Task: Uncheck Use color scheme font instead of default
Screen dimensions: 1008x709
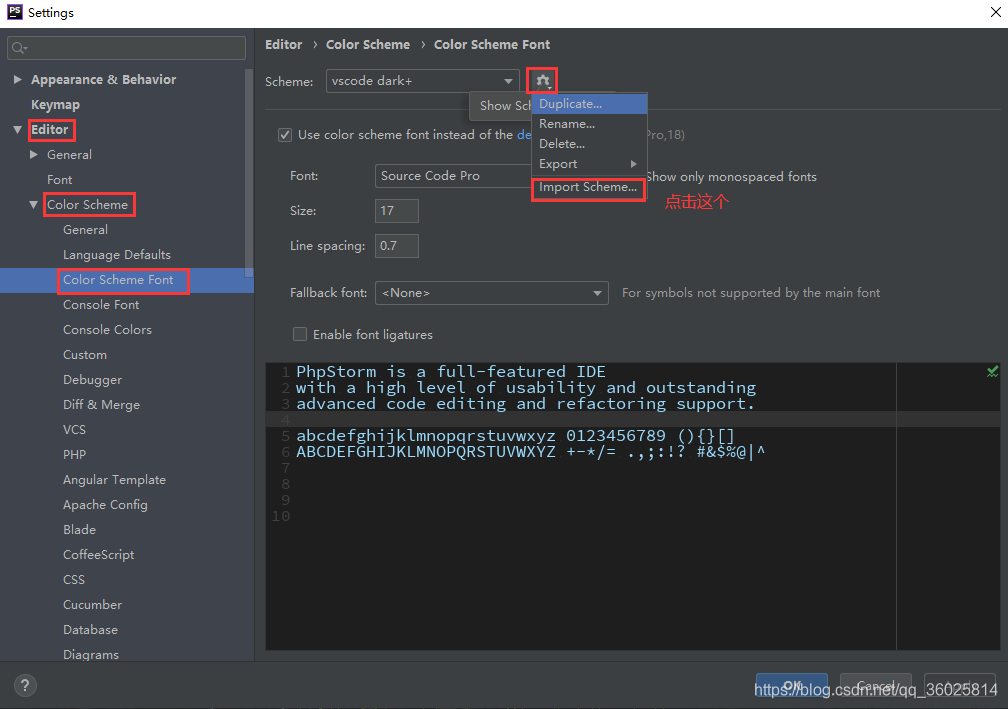Action: coord(285,134)
